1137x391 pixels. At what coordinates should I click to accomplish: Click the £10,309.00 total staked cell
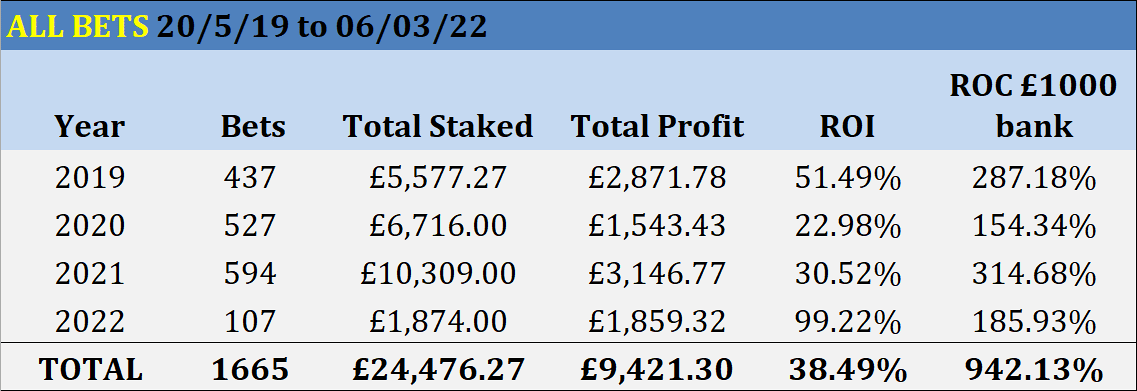438,273
